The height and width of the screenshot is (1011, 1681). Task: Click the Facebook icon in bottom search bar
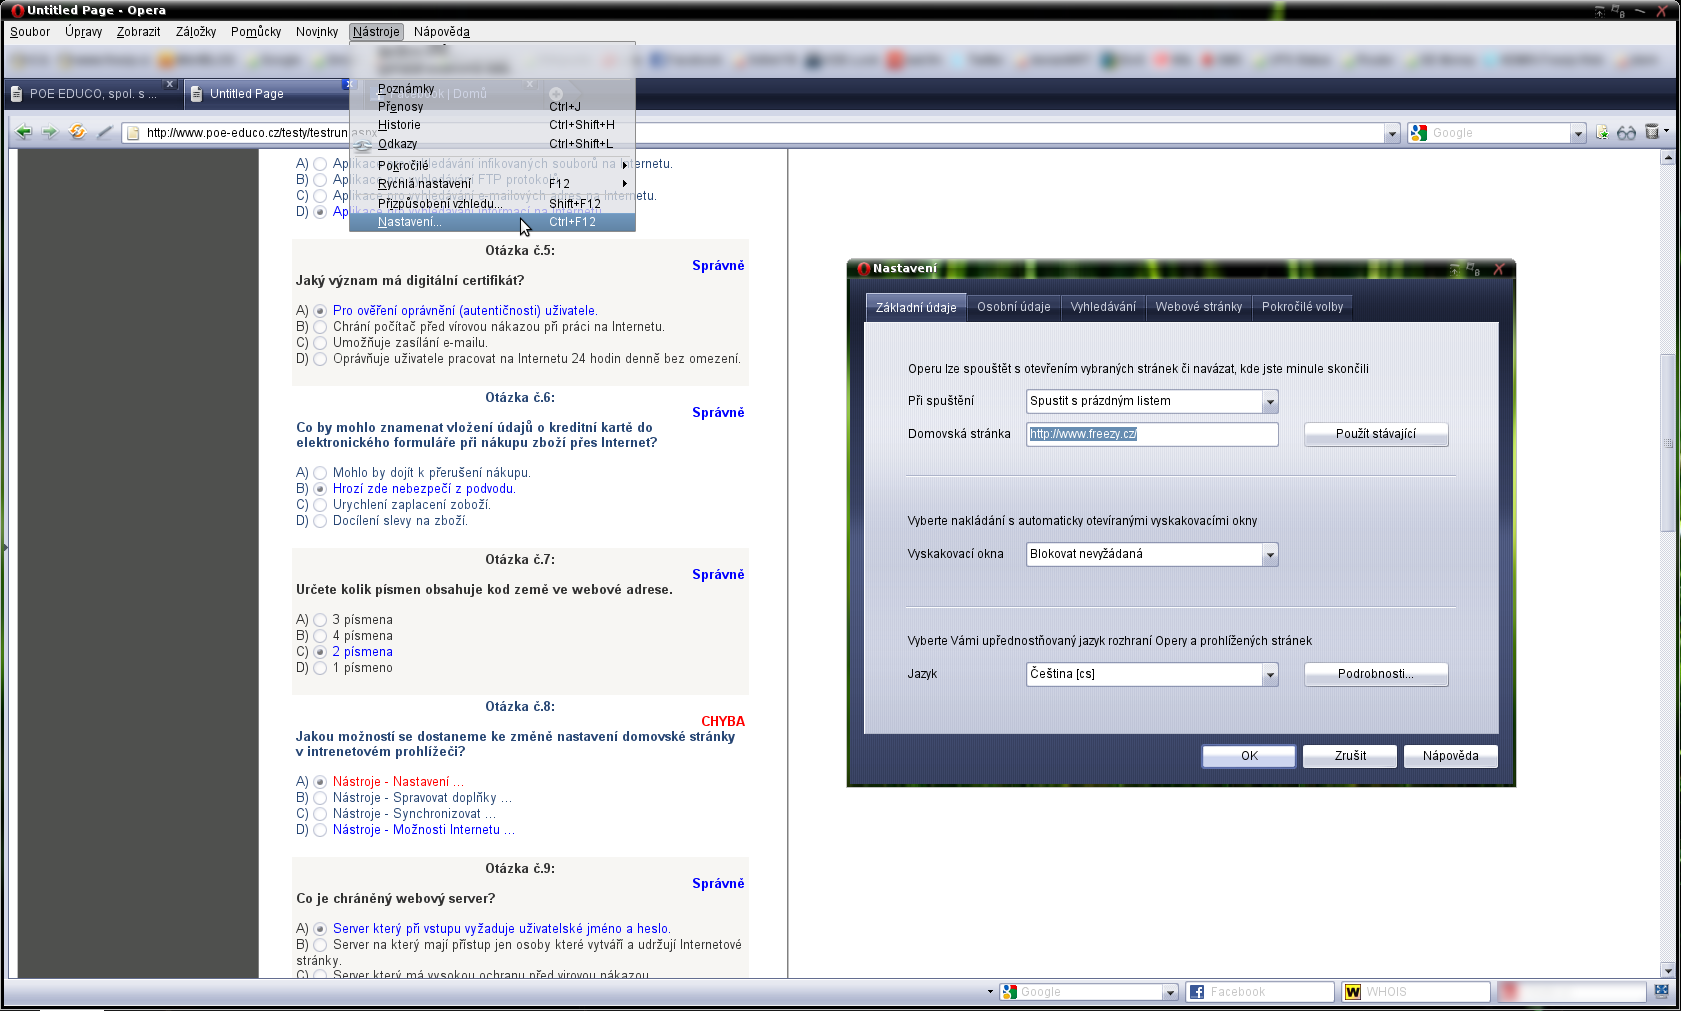click(x=1196, y=992)
